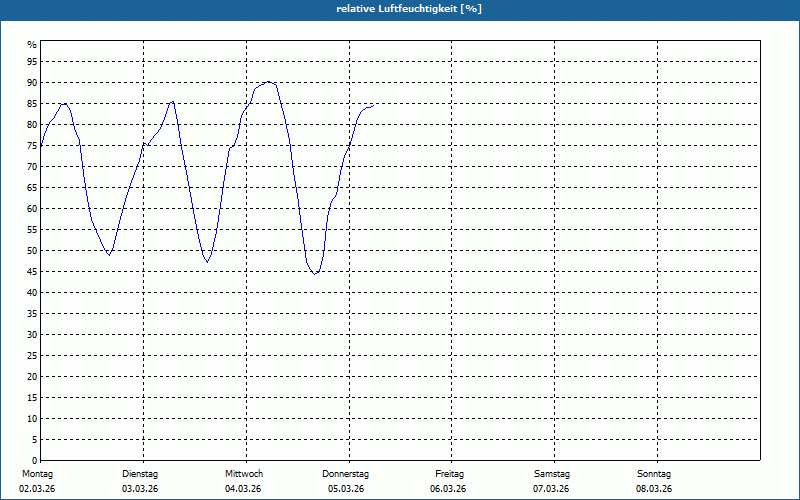Click the 85 y-axis value
800x500 pixels.
pyautogui.click(x=32, y=104)
